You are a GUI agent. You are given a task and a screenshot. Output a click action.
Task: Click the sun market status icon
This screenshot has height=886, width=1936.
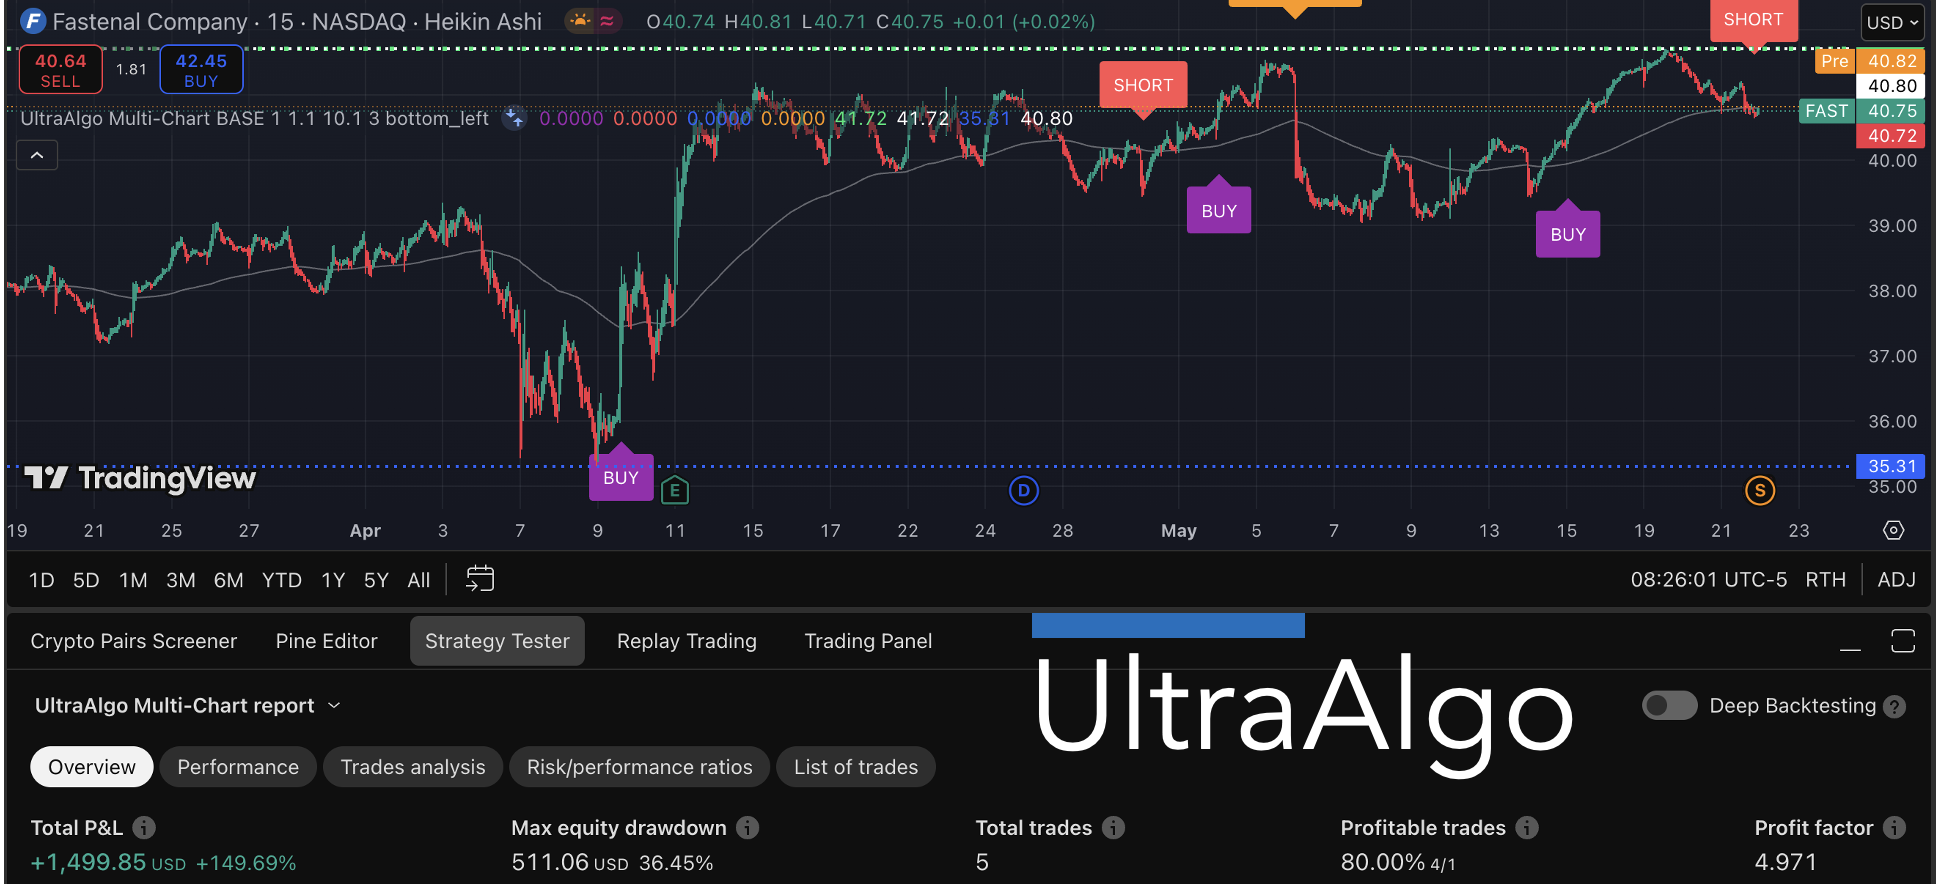pyautogui.click(x=580, y=21)
